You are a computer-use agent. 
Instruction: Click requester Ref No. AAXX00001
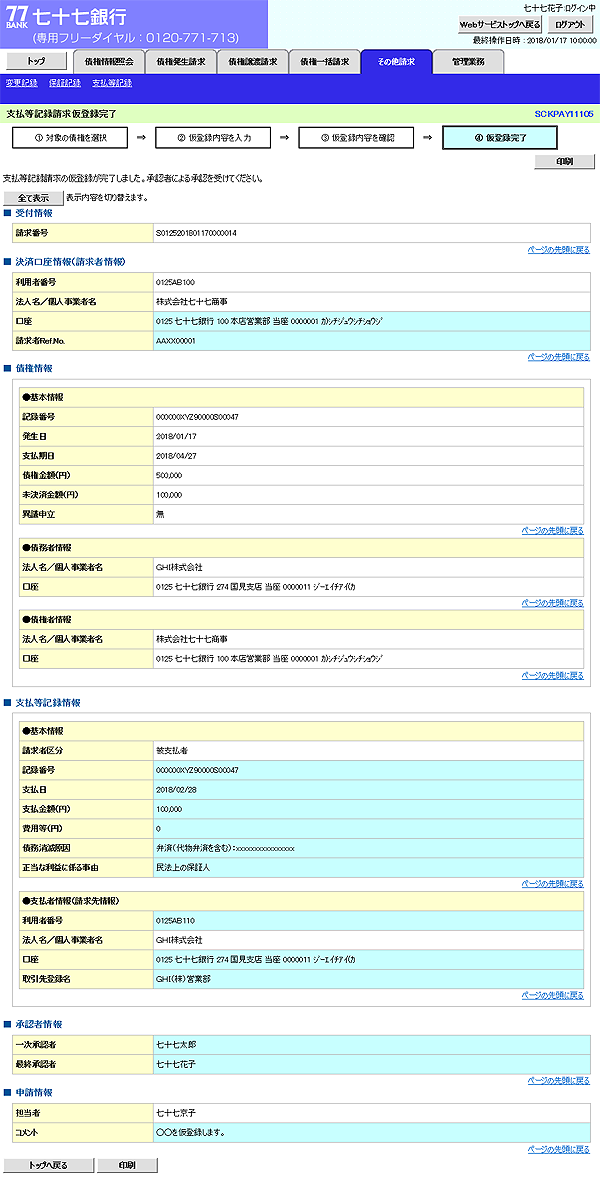coord(176,341)
